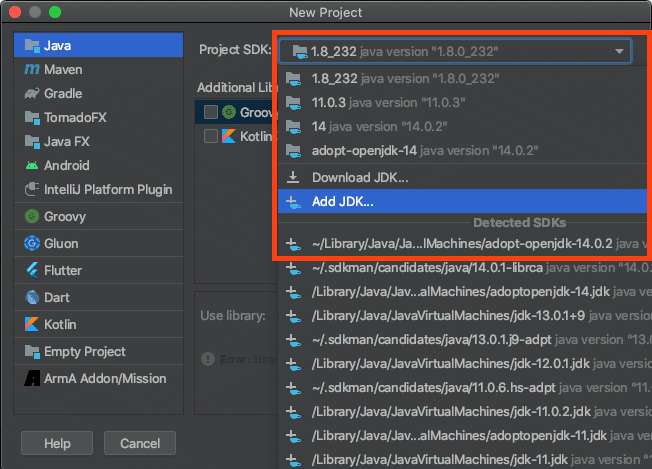This screenshot has width=652, height=469.
Task: Enable the Groovy library checkbox
Action: click(211, 112)
